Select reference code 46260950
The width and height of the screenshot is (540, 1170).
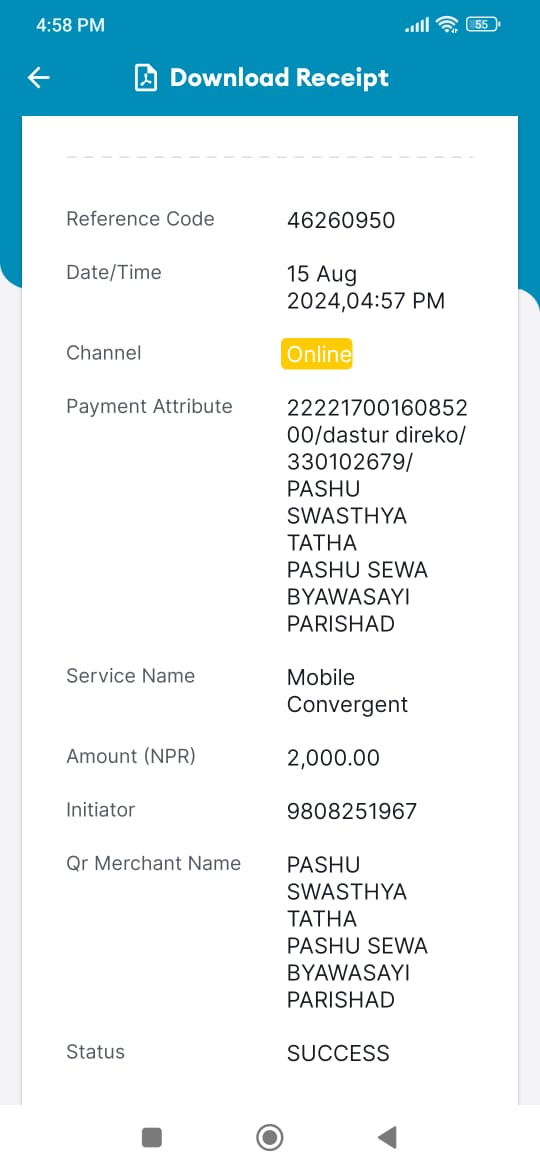(341, 220)
